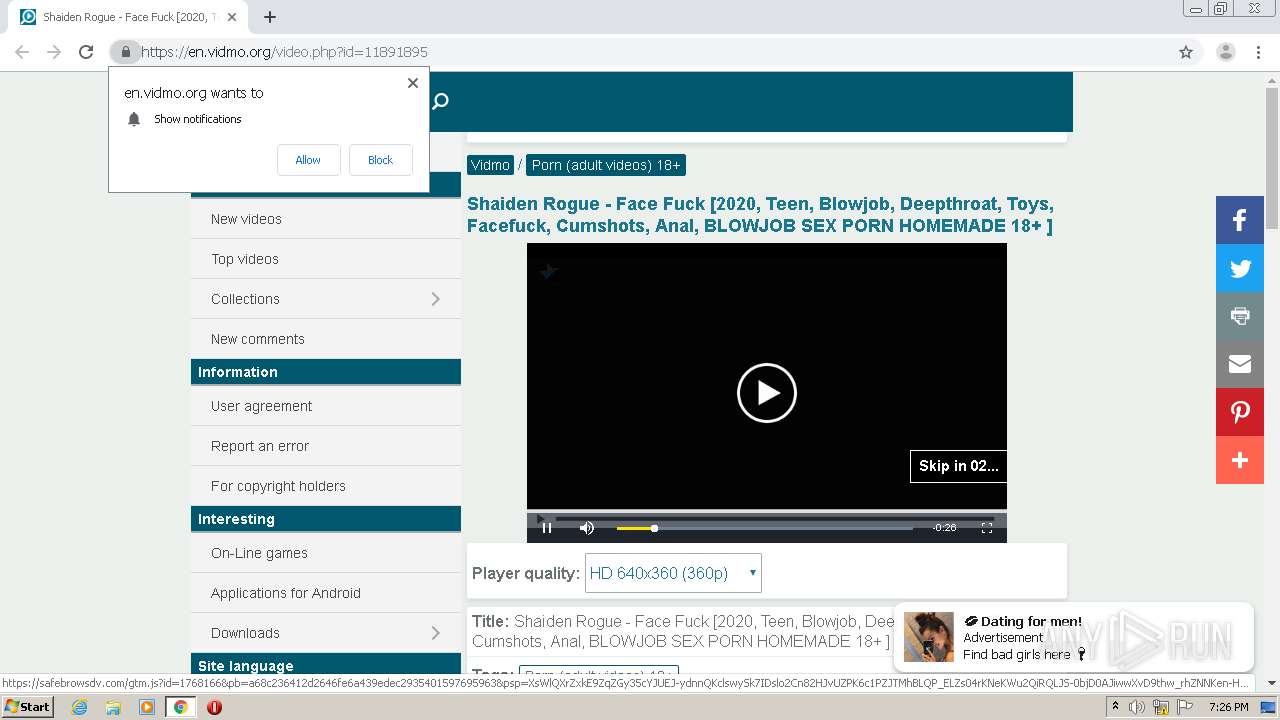
Task: Click the taskbar clock 7:26 PM
Action: (1228, 707)
